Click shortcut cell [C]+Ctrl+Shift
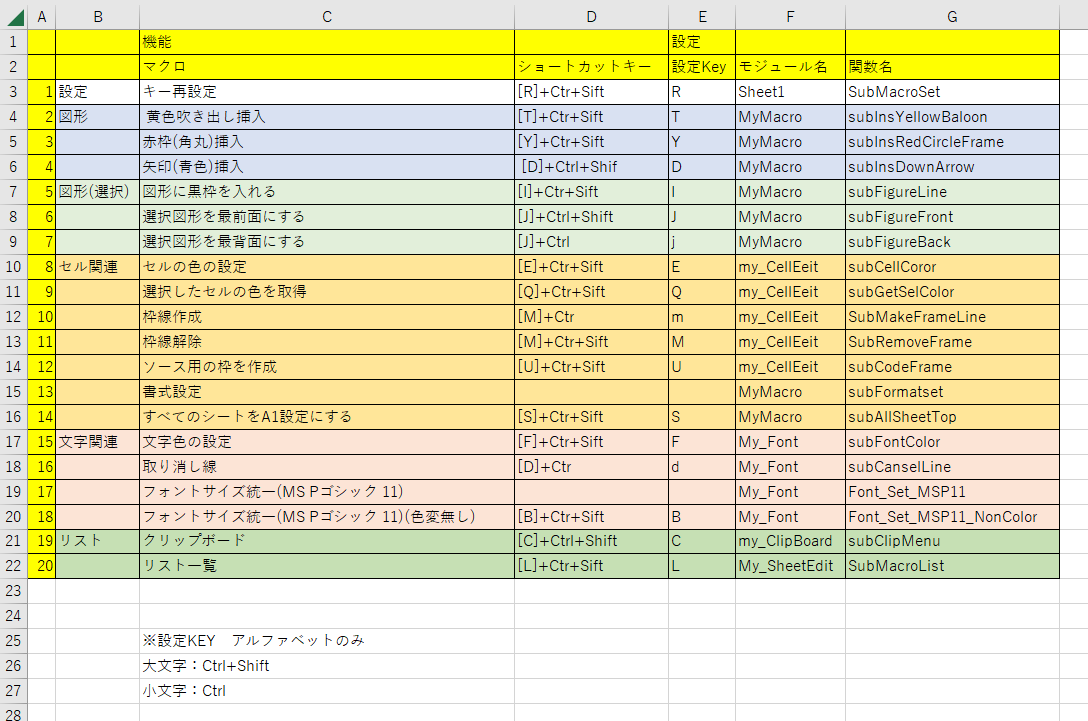The height and width of the screenshot is (721, 1088). (591, 541)
